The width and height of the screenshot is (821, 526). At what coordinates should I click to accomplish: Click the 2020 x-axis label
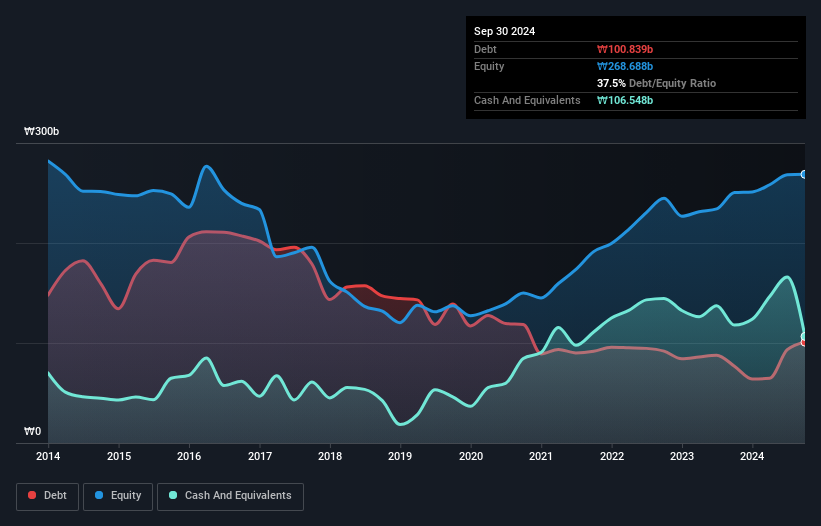pyautogui.click(x=471, y=456)
